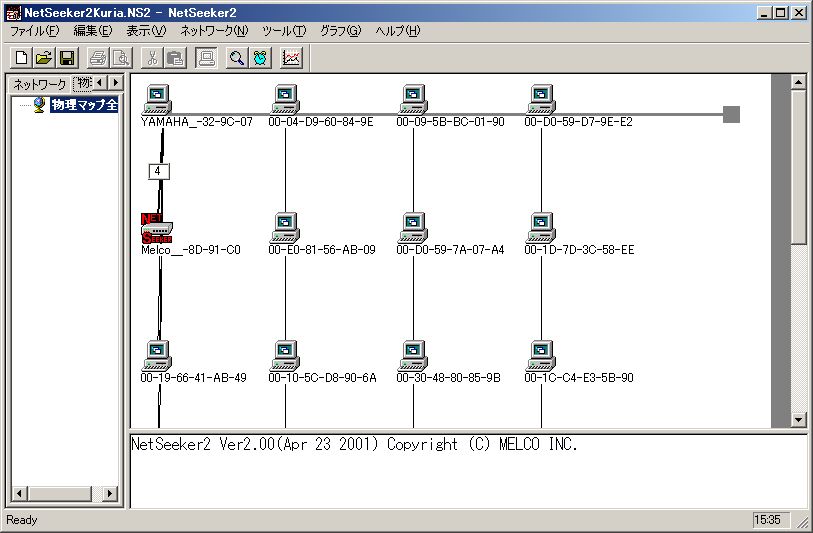Viewport: 813px width, 533px height.
Task: Click the YAMAHA_-32-9C-07 label text
Action: [197, 122]
